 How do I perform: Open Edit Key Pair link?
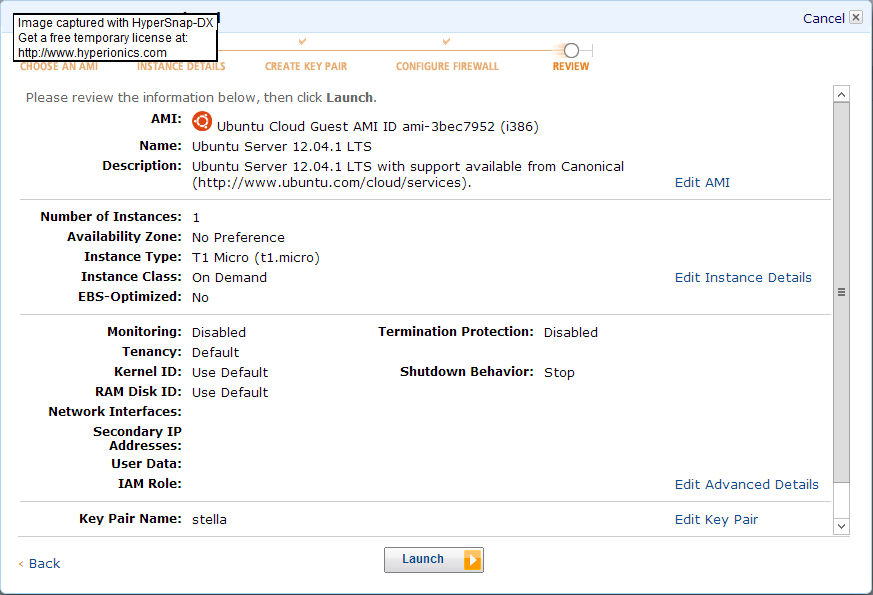pyautogui.click(x=716, y=519)
